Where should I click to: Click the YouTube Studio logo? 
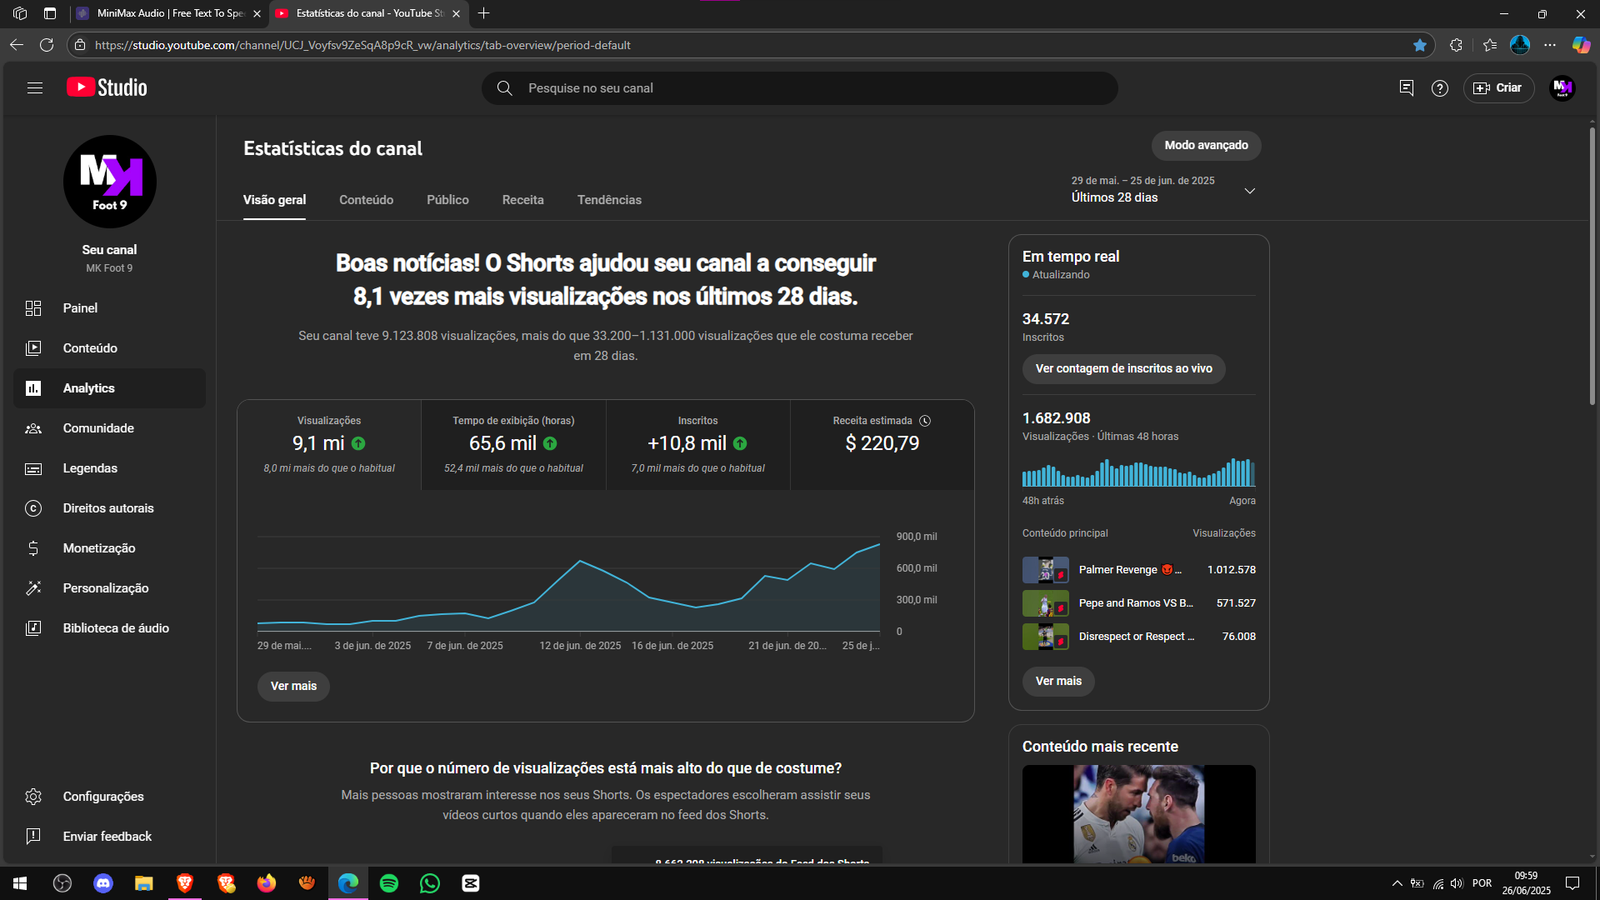107,88
